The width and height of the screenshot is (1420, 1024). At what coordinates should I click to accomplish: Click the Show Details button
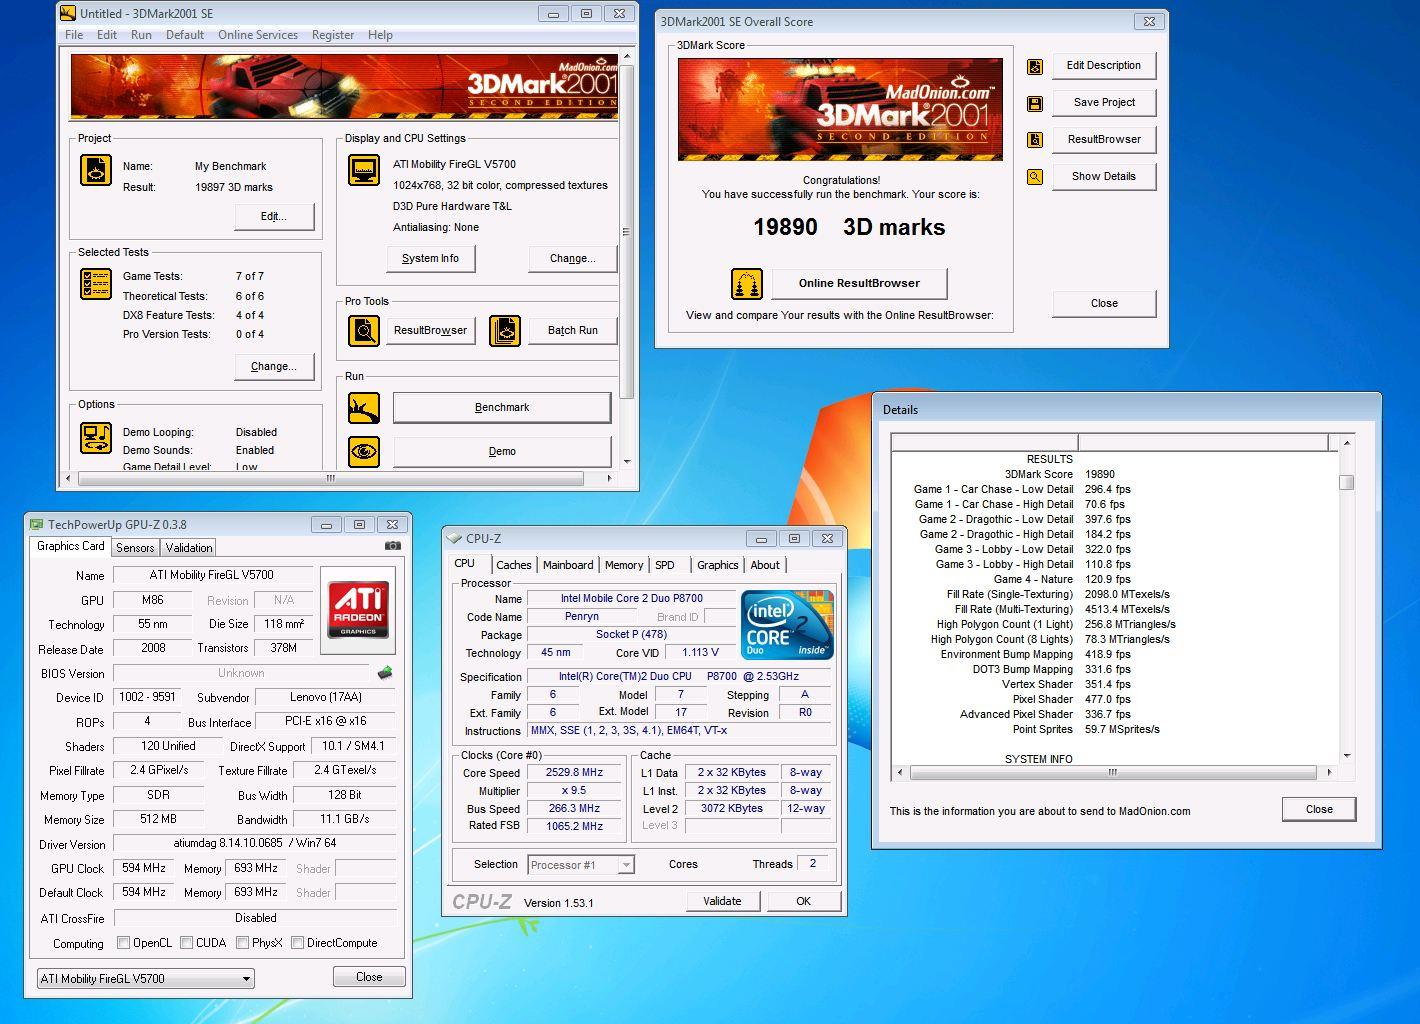click(x=1104, y=176)
